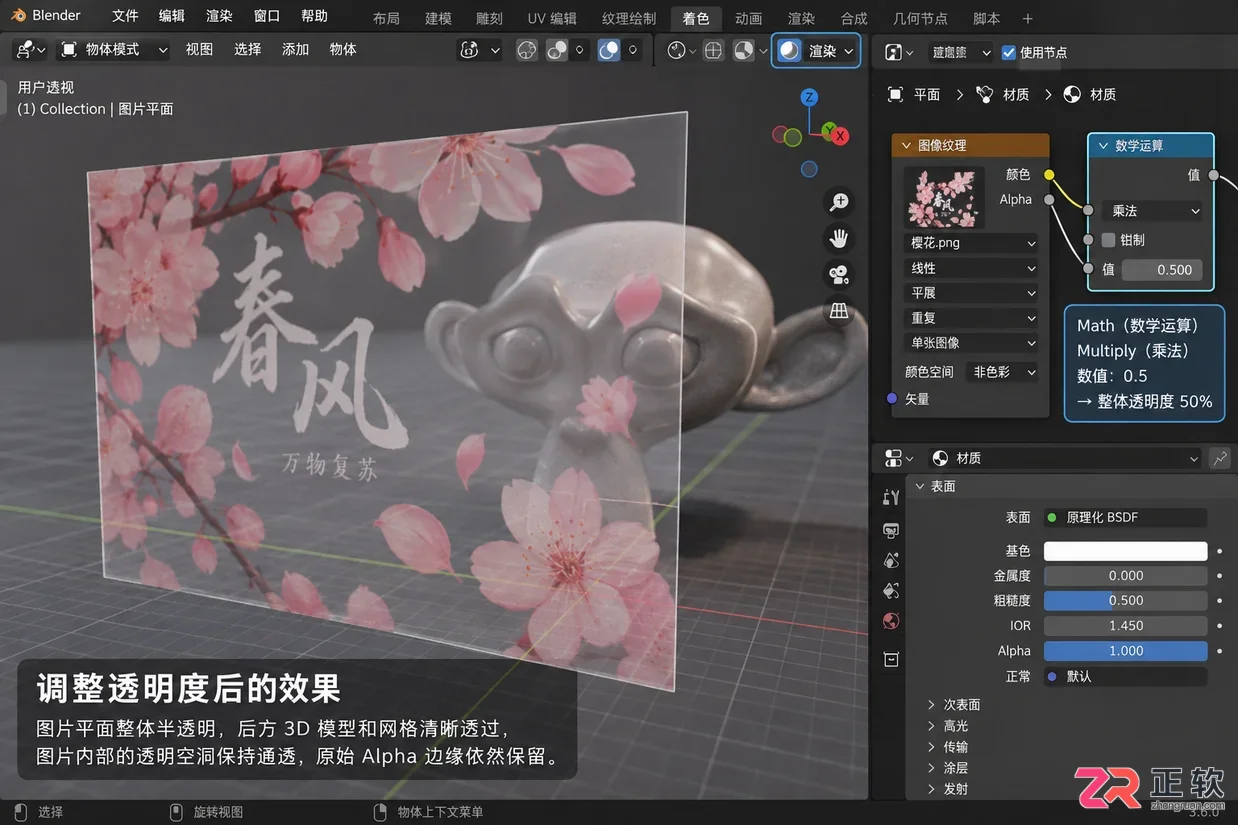
Task: Open the Tool properties tab icon
Action: [x=891, y=497]
